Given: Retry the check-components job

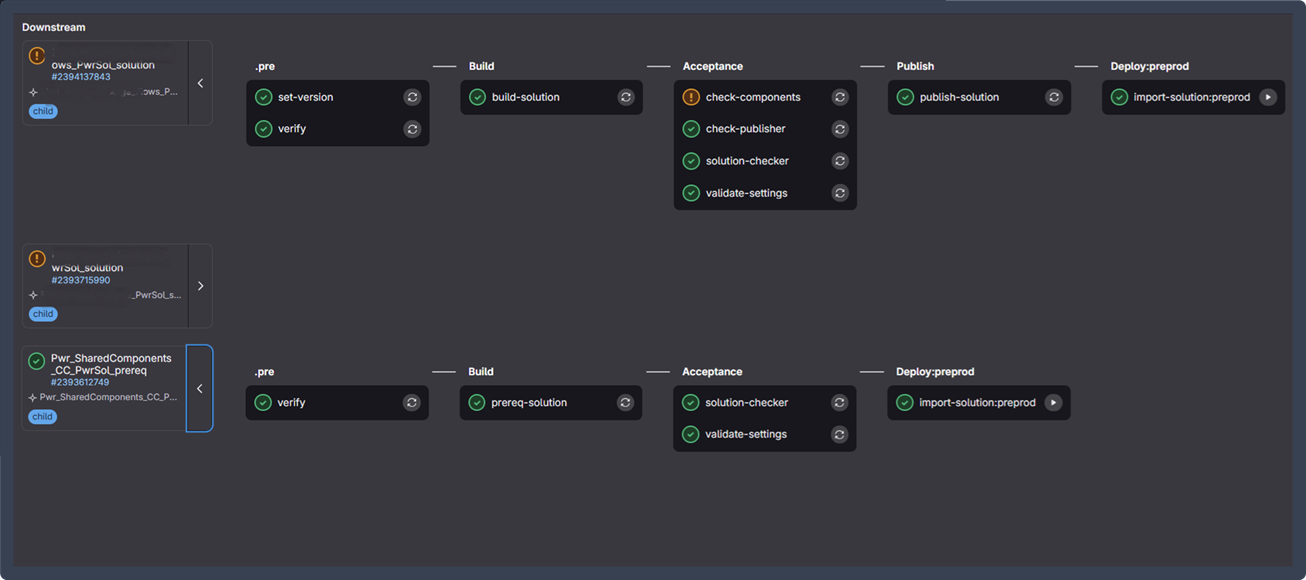Looking at the screenshot, I should pyautogui.click(x=840, y=97).
